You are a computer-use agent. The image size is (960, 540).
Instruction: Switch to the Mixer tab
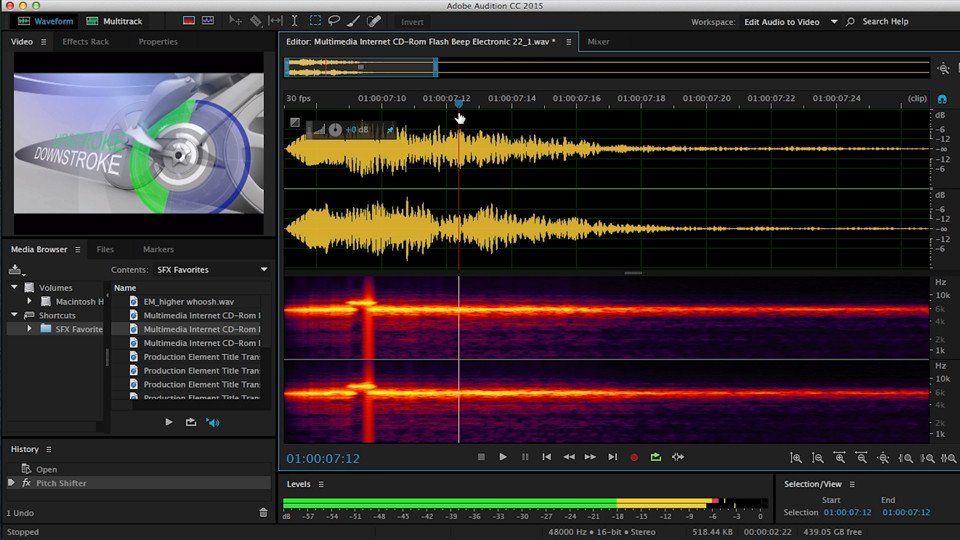pyautogui.click(x=598, y=42)
